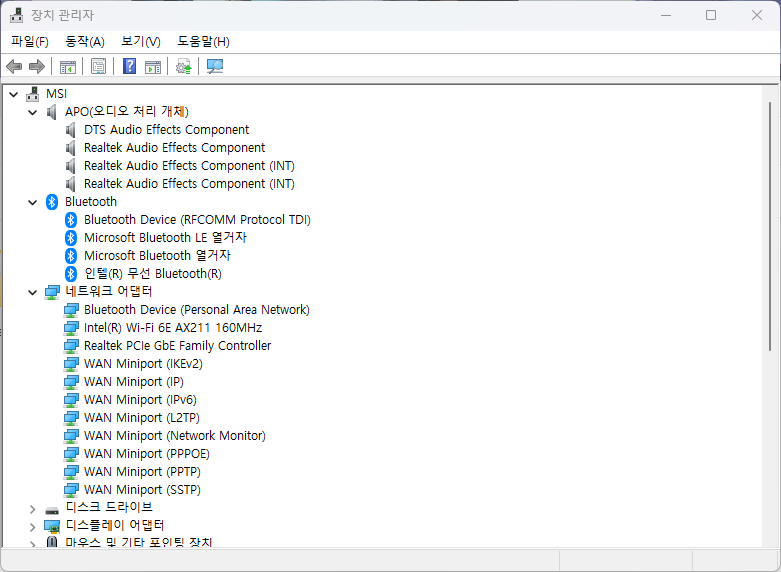Select WAN Miniport (PPTP) entry
The width and height of the screenshot is (781, 572).
click(142, 471)
